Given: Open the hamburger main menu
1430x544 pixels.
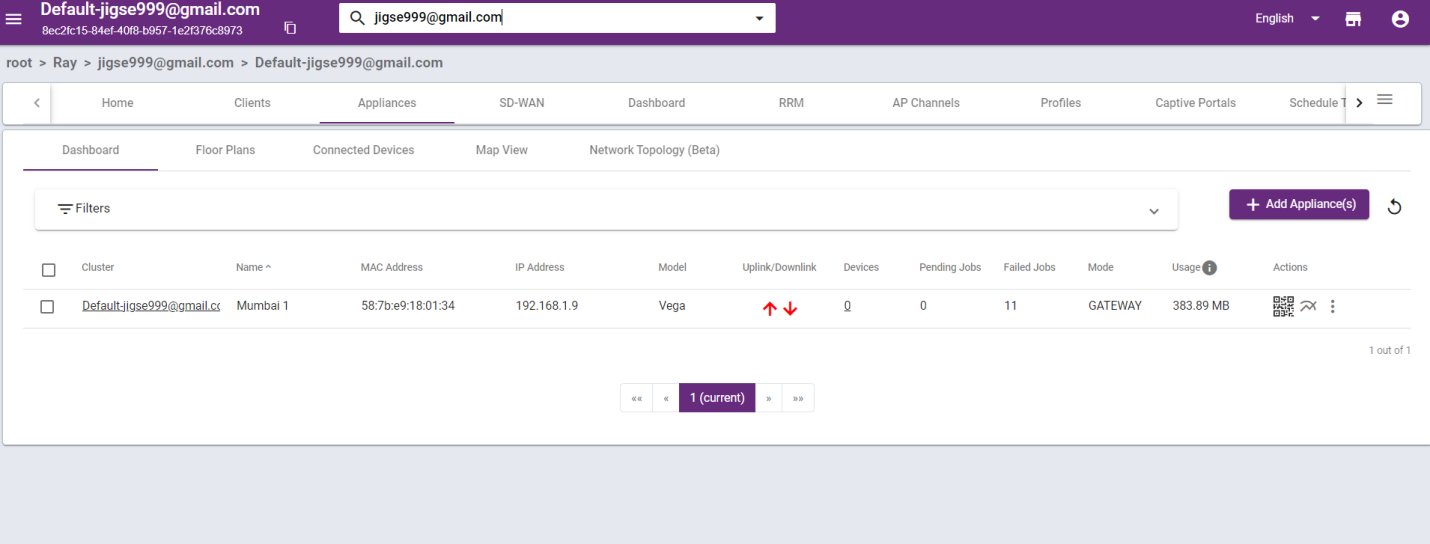Looking at the screenshot, I should [x=14, y=19].
